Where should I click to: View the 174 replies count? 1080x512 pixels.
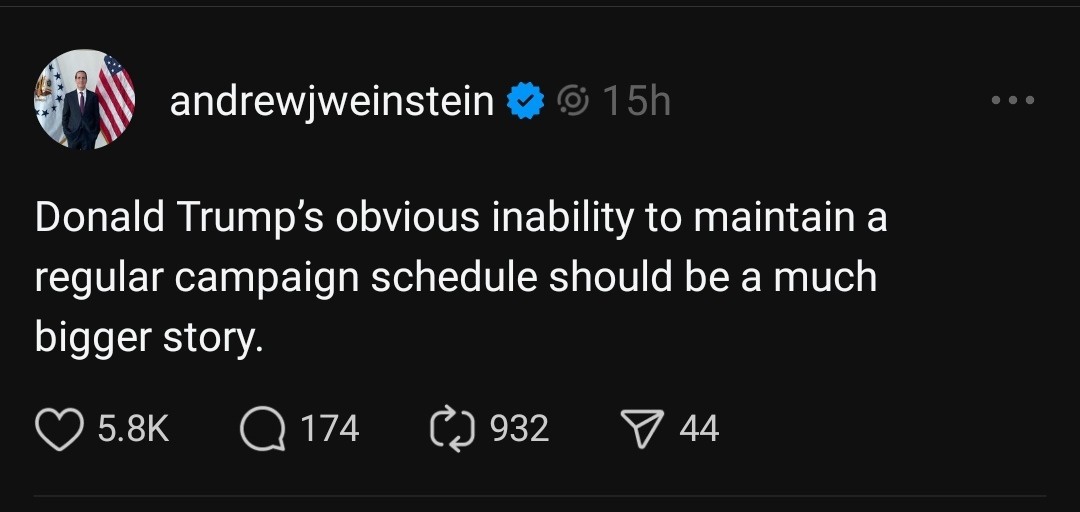[x=329, y=429]
